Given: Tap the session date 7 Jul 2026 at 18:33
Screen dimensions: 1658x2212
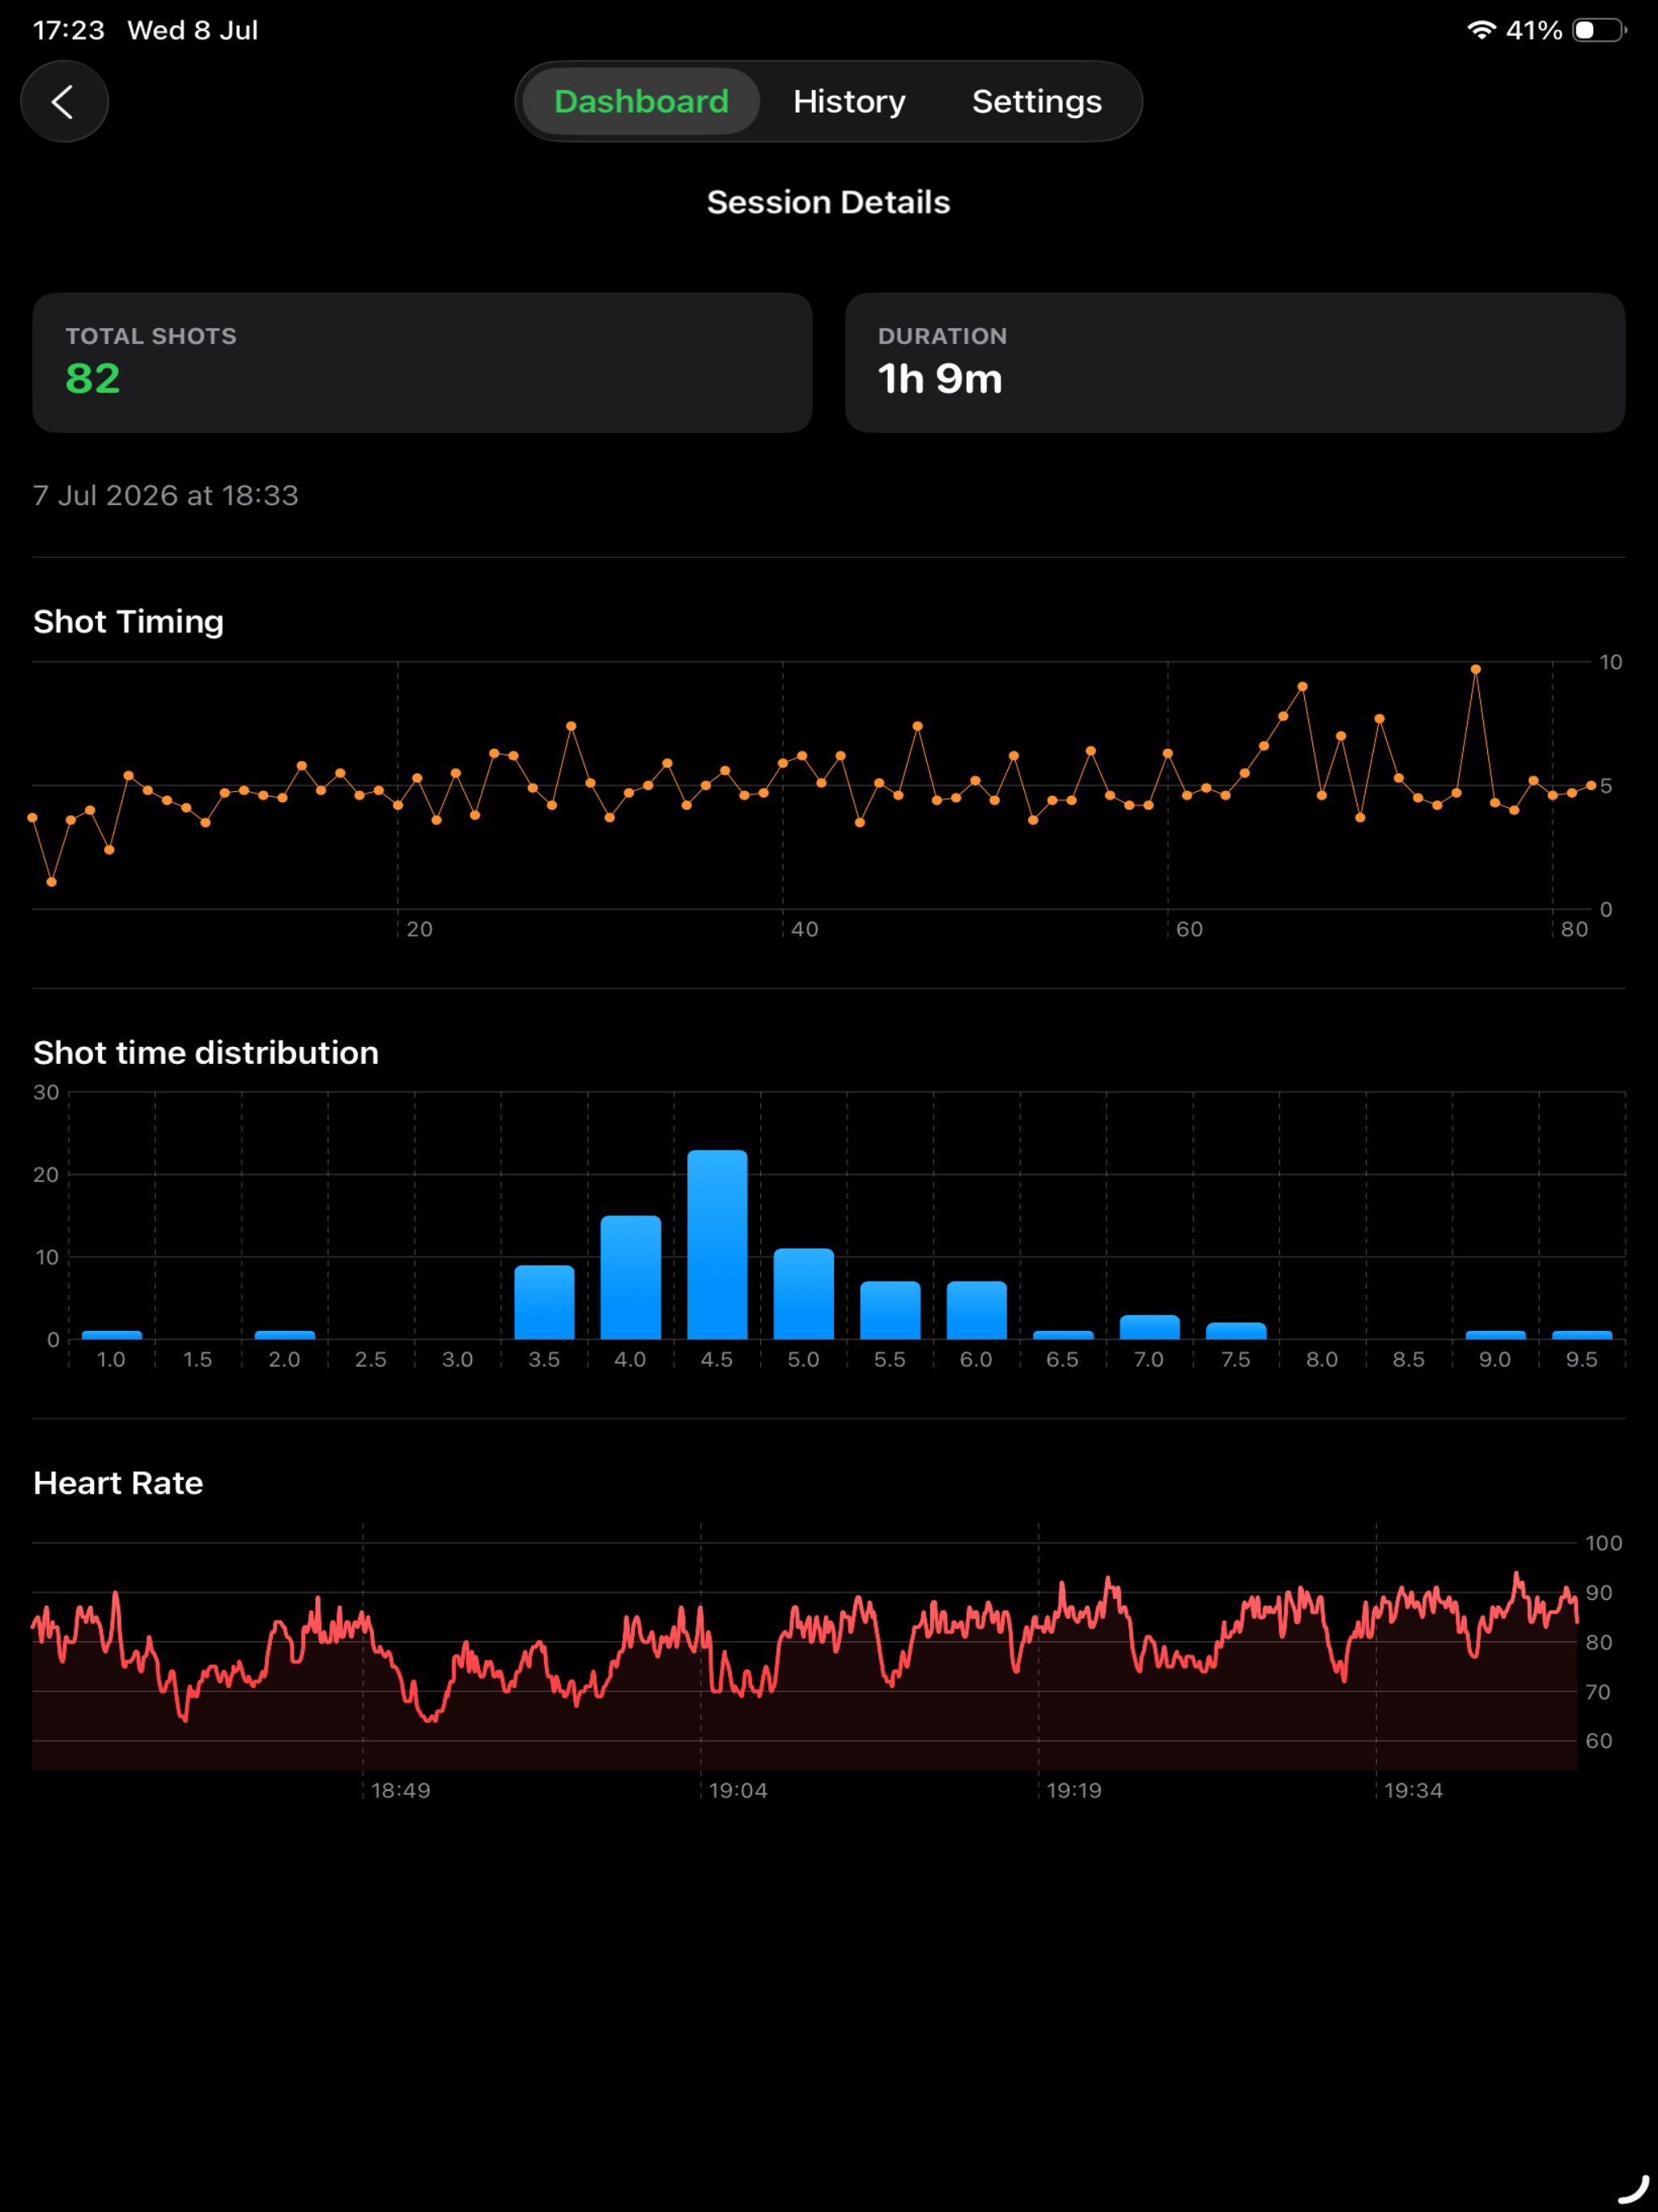Looking at the screenshot, I should [166, 495].
